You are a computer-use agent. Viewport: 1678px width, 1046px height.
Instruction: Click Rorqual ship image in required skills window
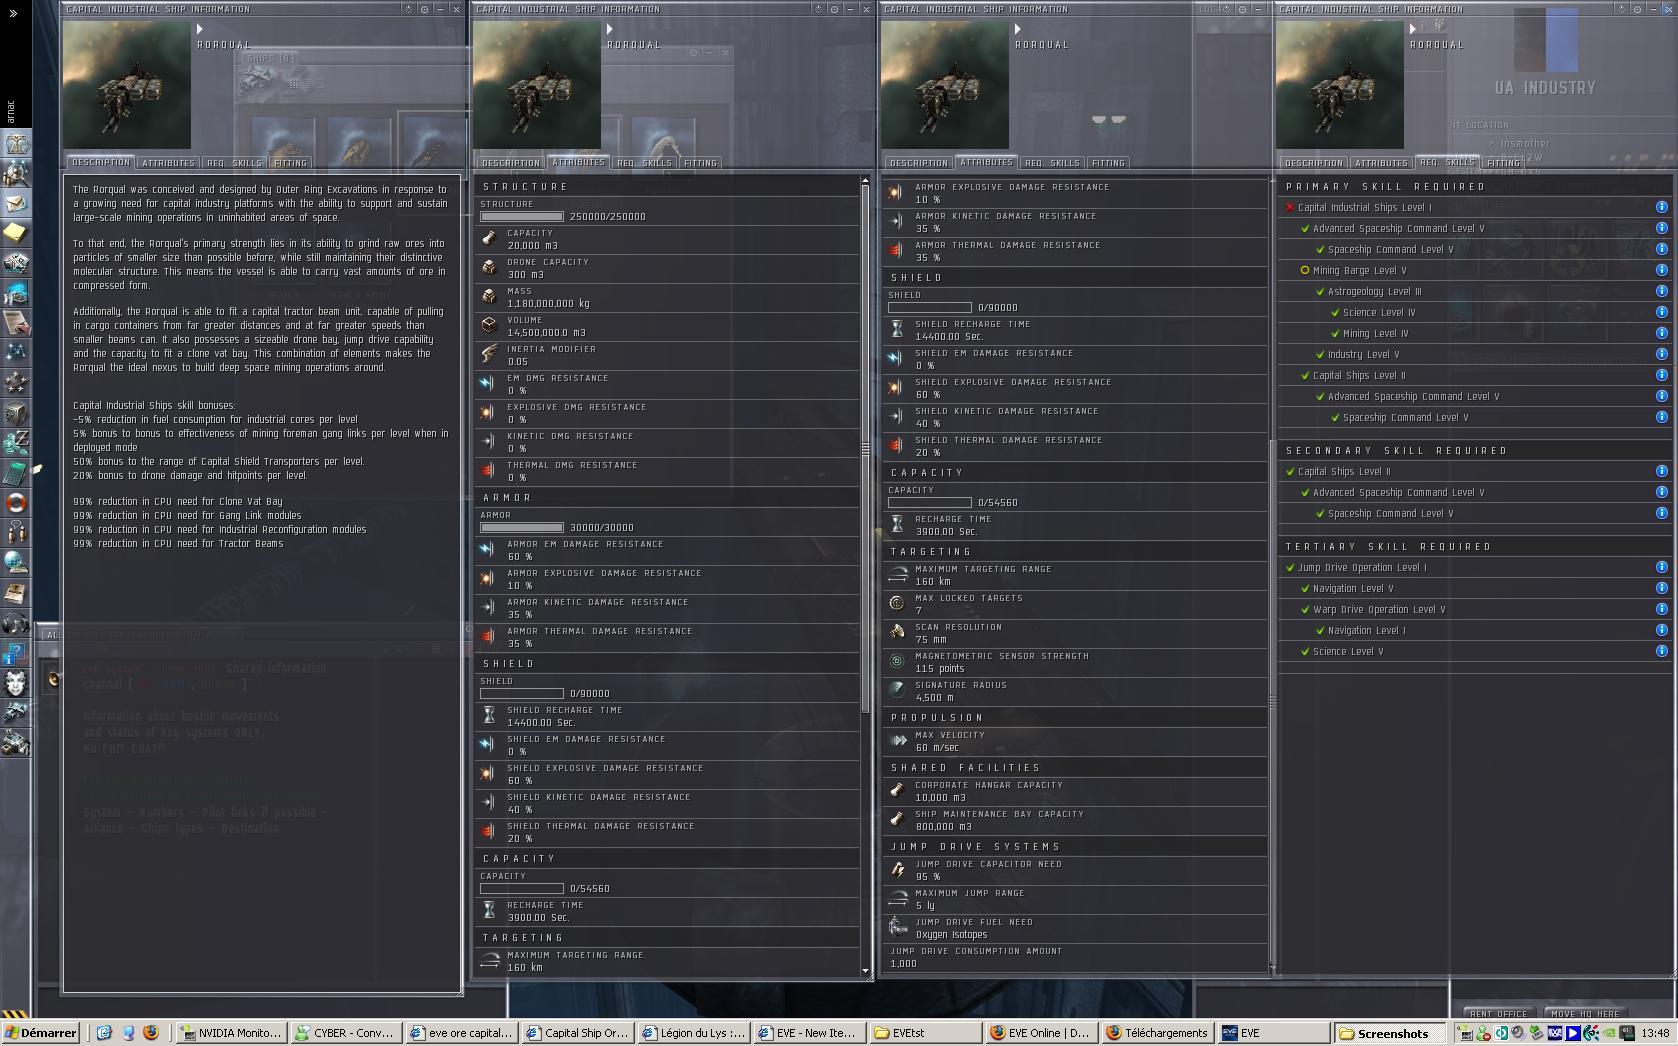point(1340,85)
